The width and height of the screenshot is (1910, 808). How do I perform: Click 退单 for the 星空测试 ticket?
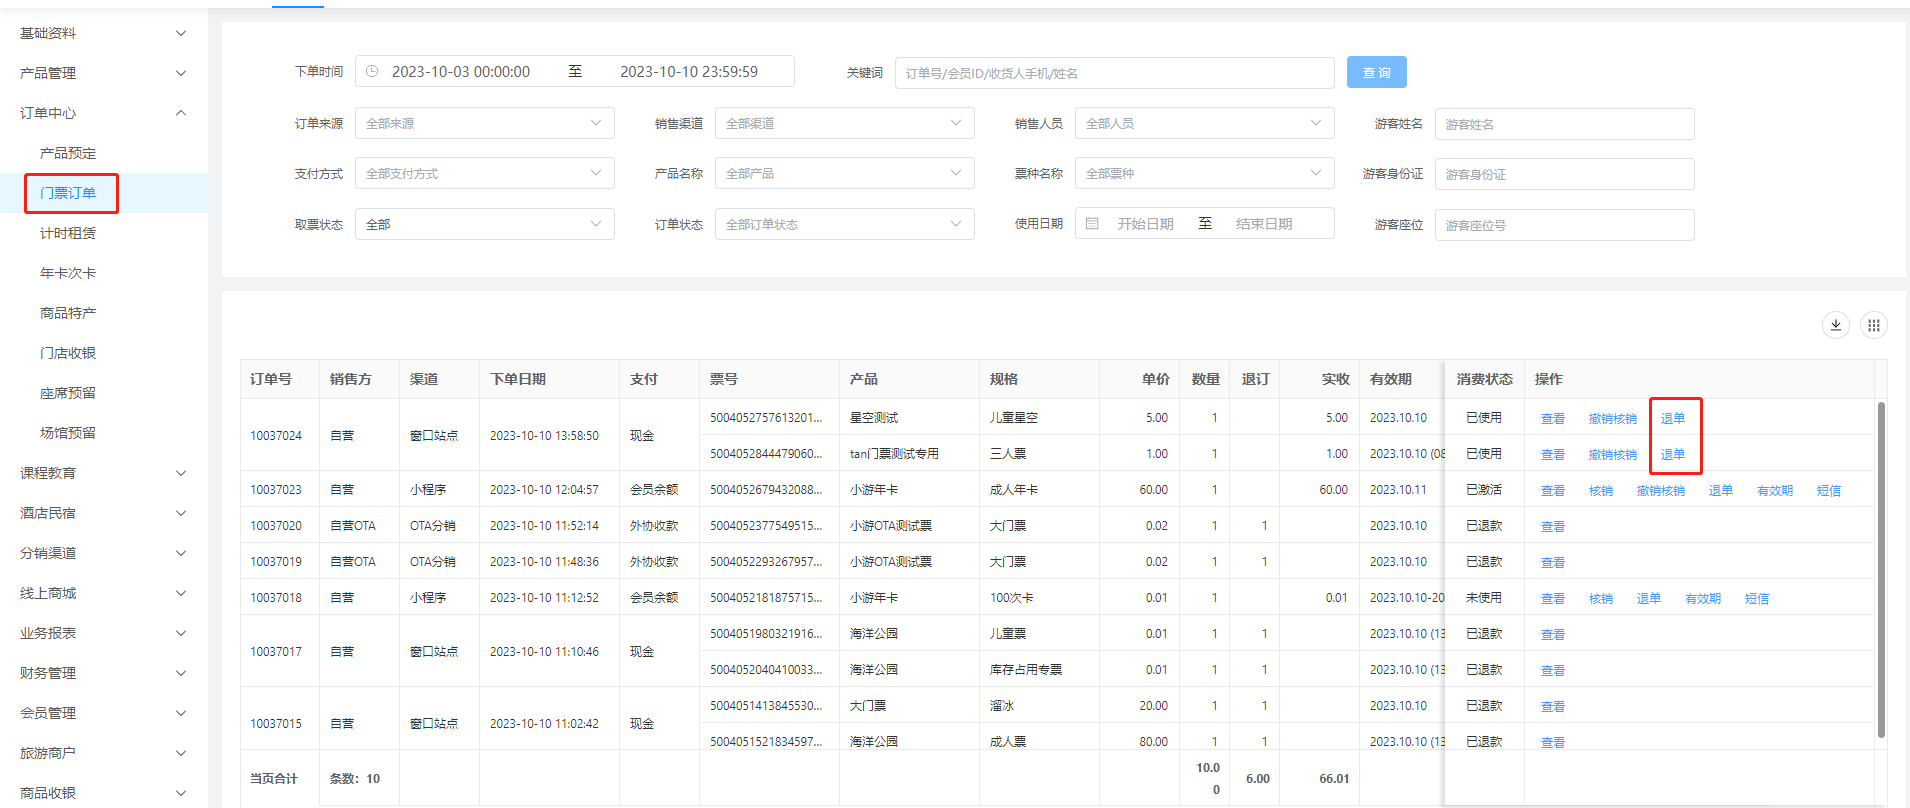coord(1672,419)
